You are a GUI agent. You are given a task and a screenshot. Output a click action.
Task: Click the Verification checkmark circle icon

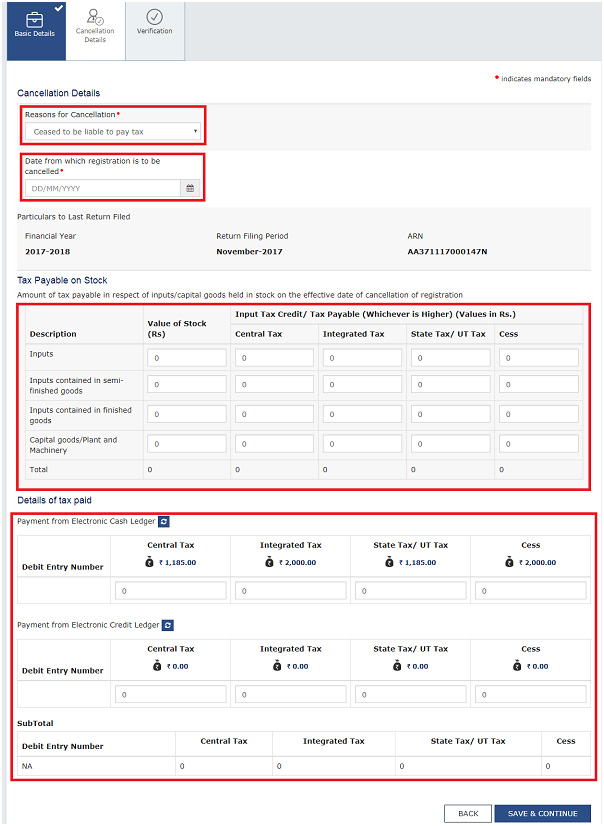(x=154, y=17)
